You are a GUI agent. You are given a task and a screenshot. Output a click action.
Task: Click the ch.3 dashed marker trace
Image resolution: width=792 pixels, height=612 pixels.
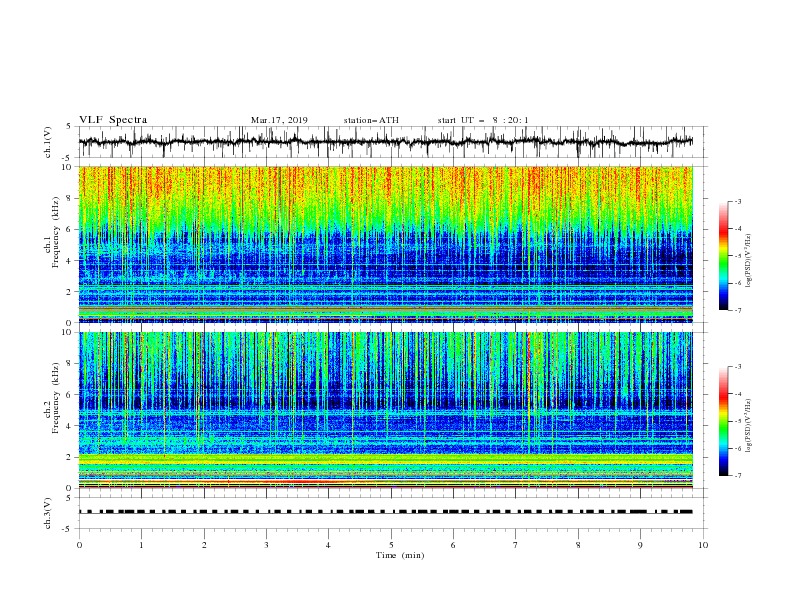point(385,512)
